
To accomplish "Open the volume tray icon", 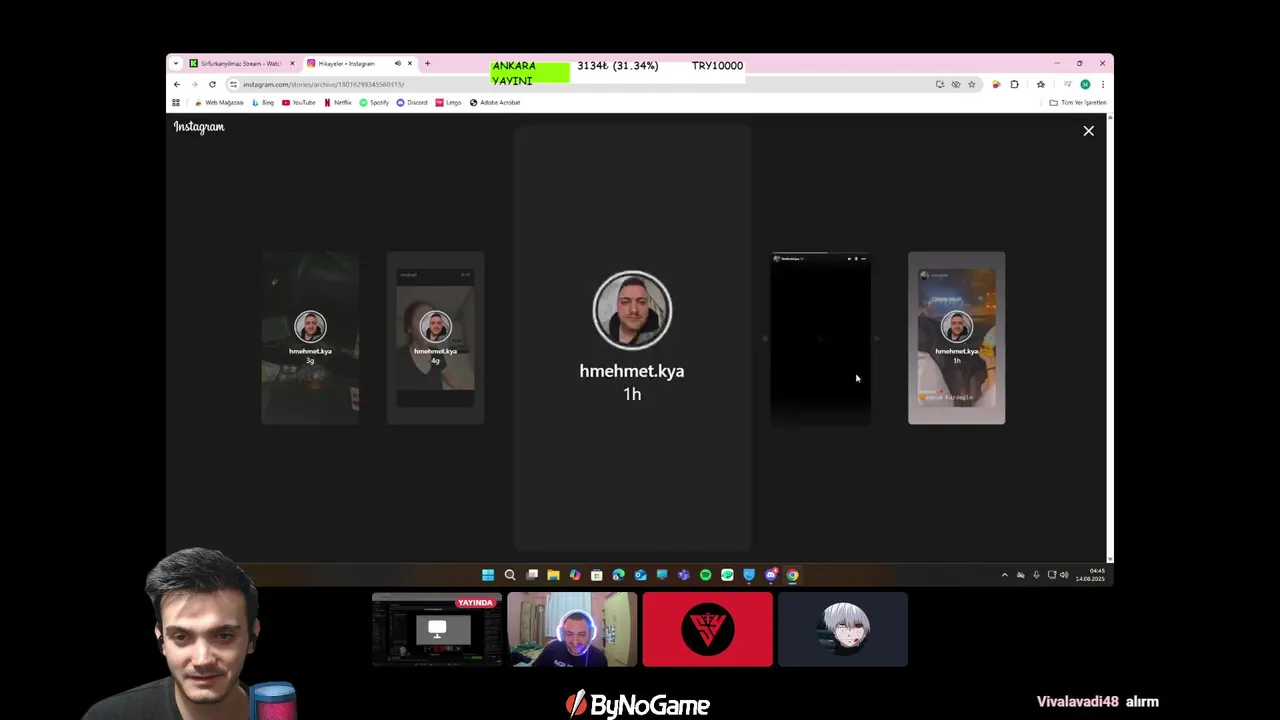I will (x=1064, y=575).
